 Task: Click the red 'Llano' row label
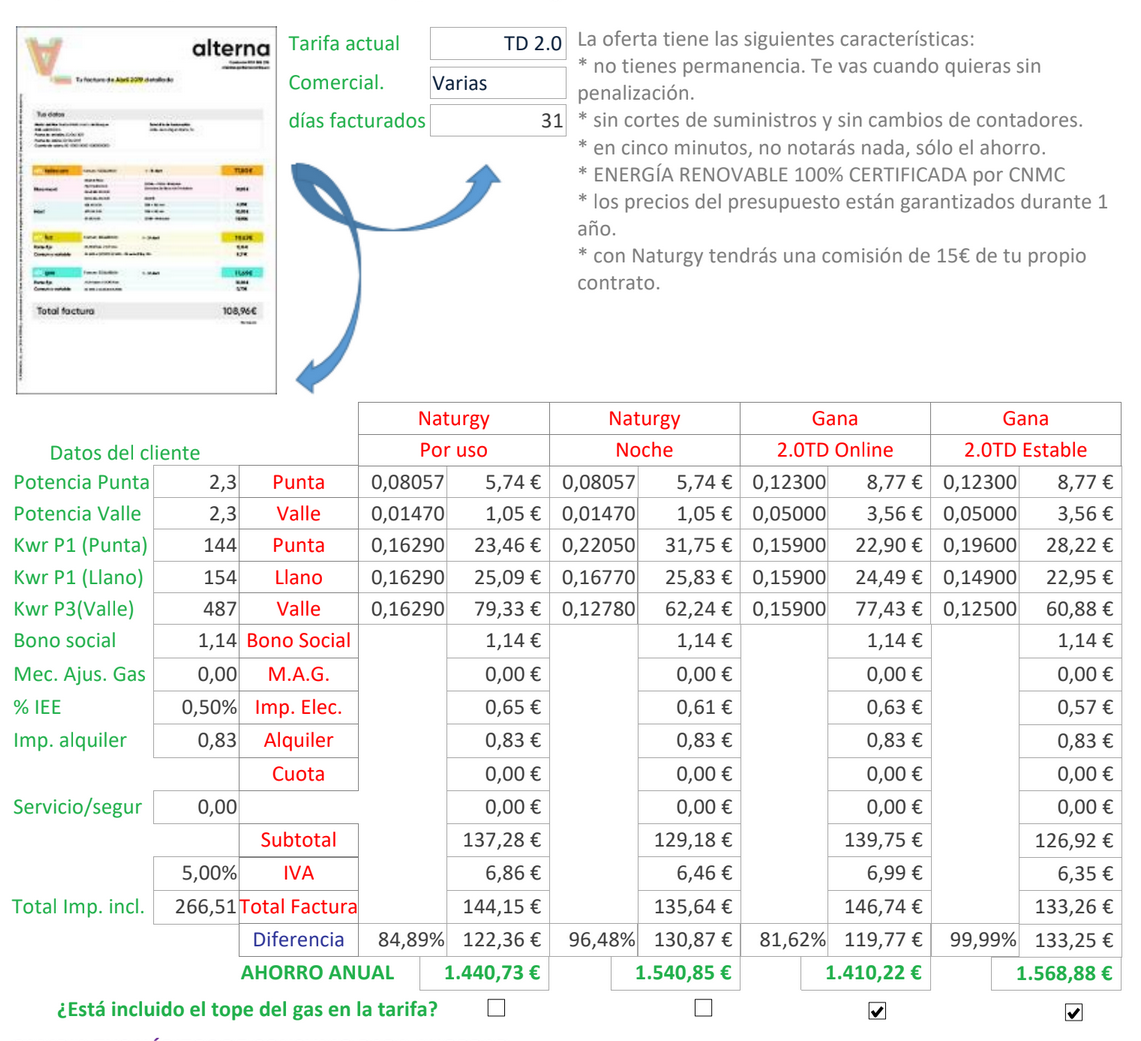click(298, 578)
